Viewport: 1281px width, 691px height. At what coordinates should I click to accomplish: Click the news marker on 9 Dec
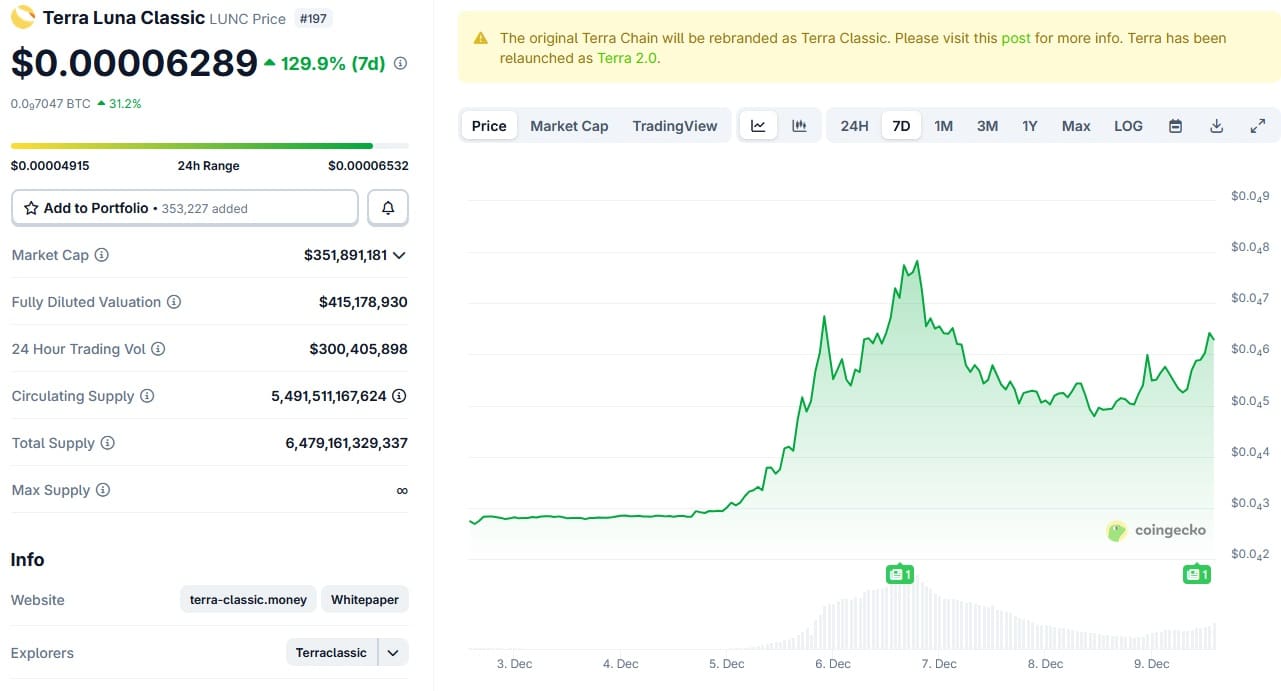tap(1197, 574)
